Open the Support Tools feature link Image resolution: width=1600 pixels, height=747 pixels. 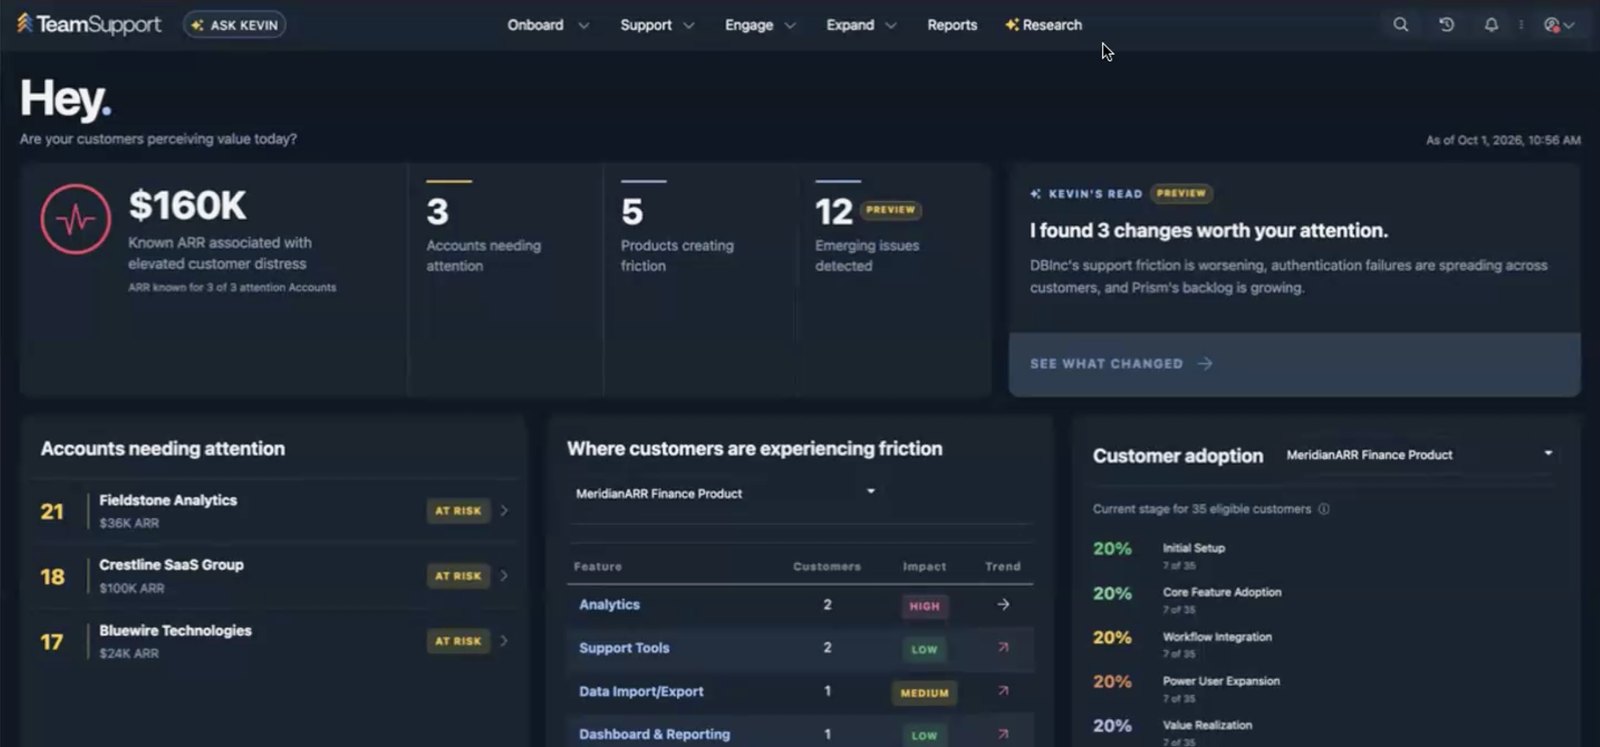tap(624, 648)
